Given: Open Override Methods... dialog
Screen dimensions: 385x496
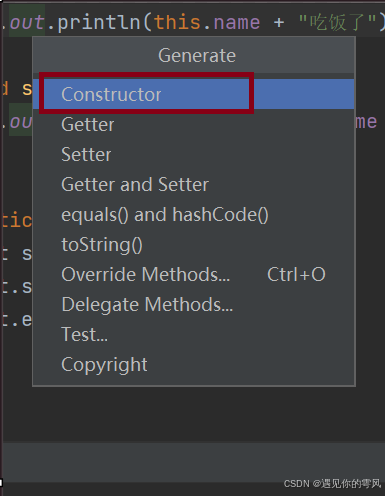Looking at the screenshot, I should tap(193, 274).
